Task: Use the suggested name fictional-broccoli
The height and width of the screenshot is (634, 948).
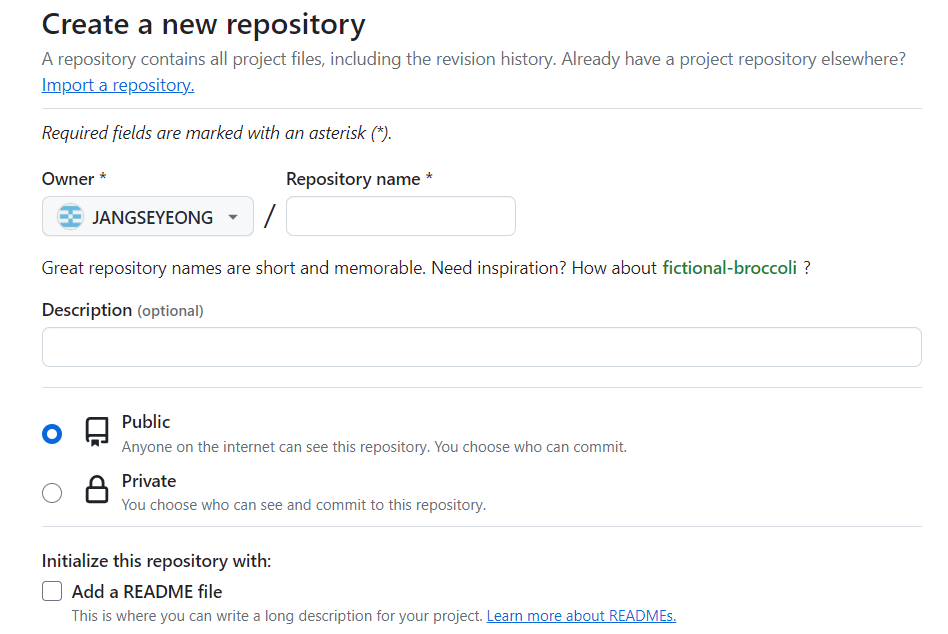Action: point(729,268)
